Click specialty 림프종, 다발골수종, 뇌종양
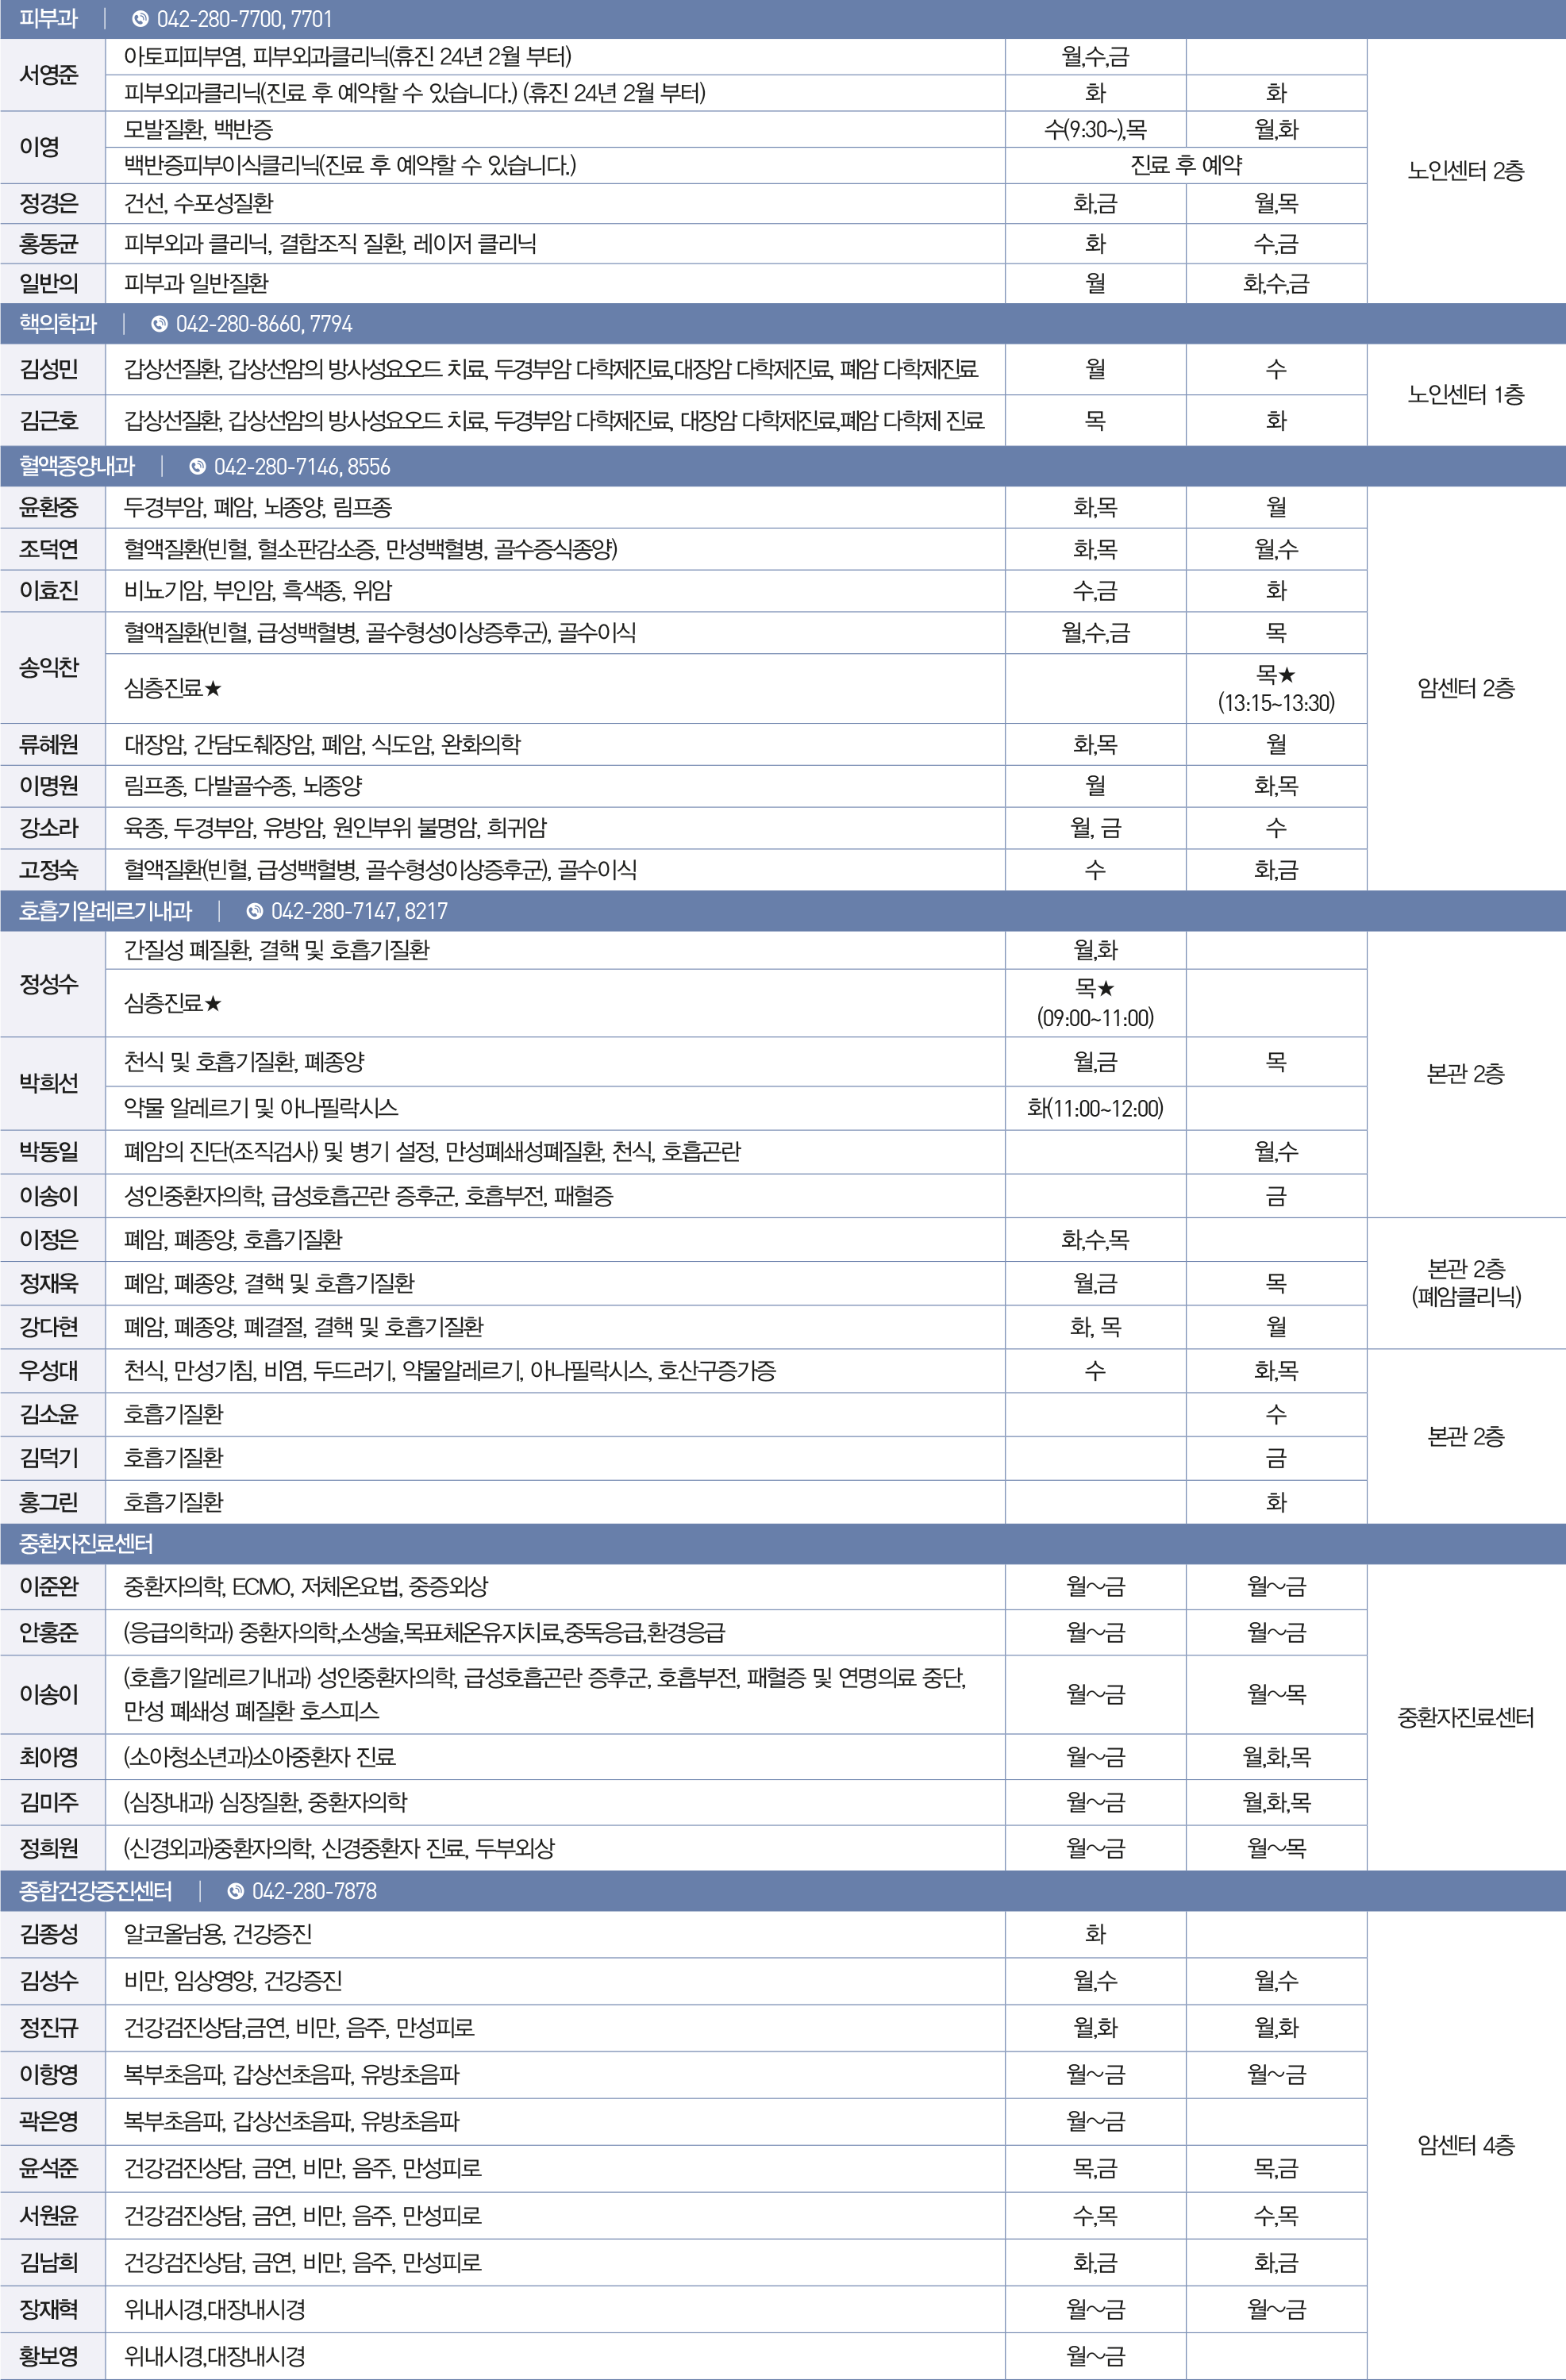 (x=243, y=786)
